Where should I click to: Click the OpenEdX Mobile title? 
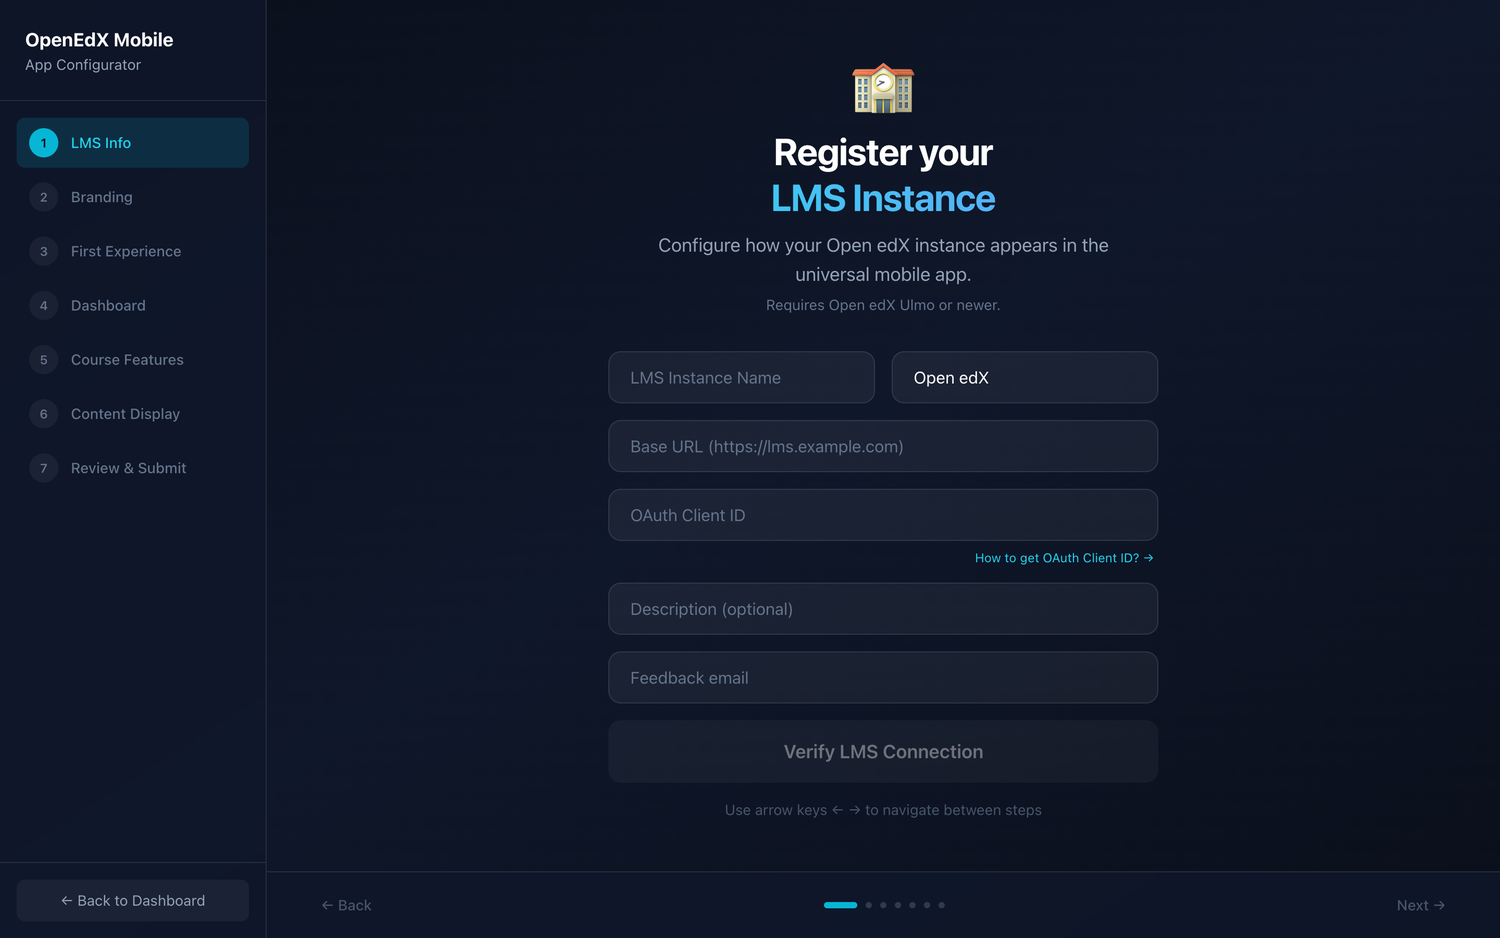99,40
